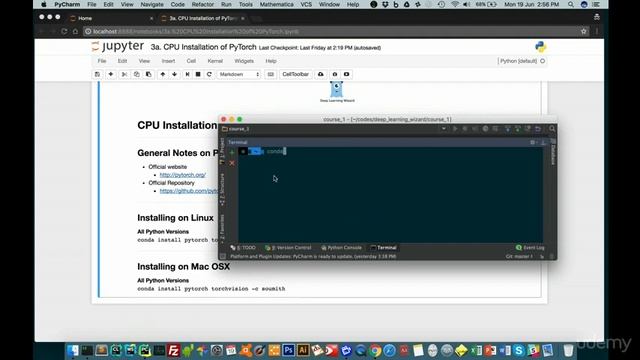Screen dimensions: 640x360
Task: Toggle the Structure side panel in PyCharm
Action: point(222,189)
